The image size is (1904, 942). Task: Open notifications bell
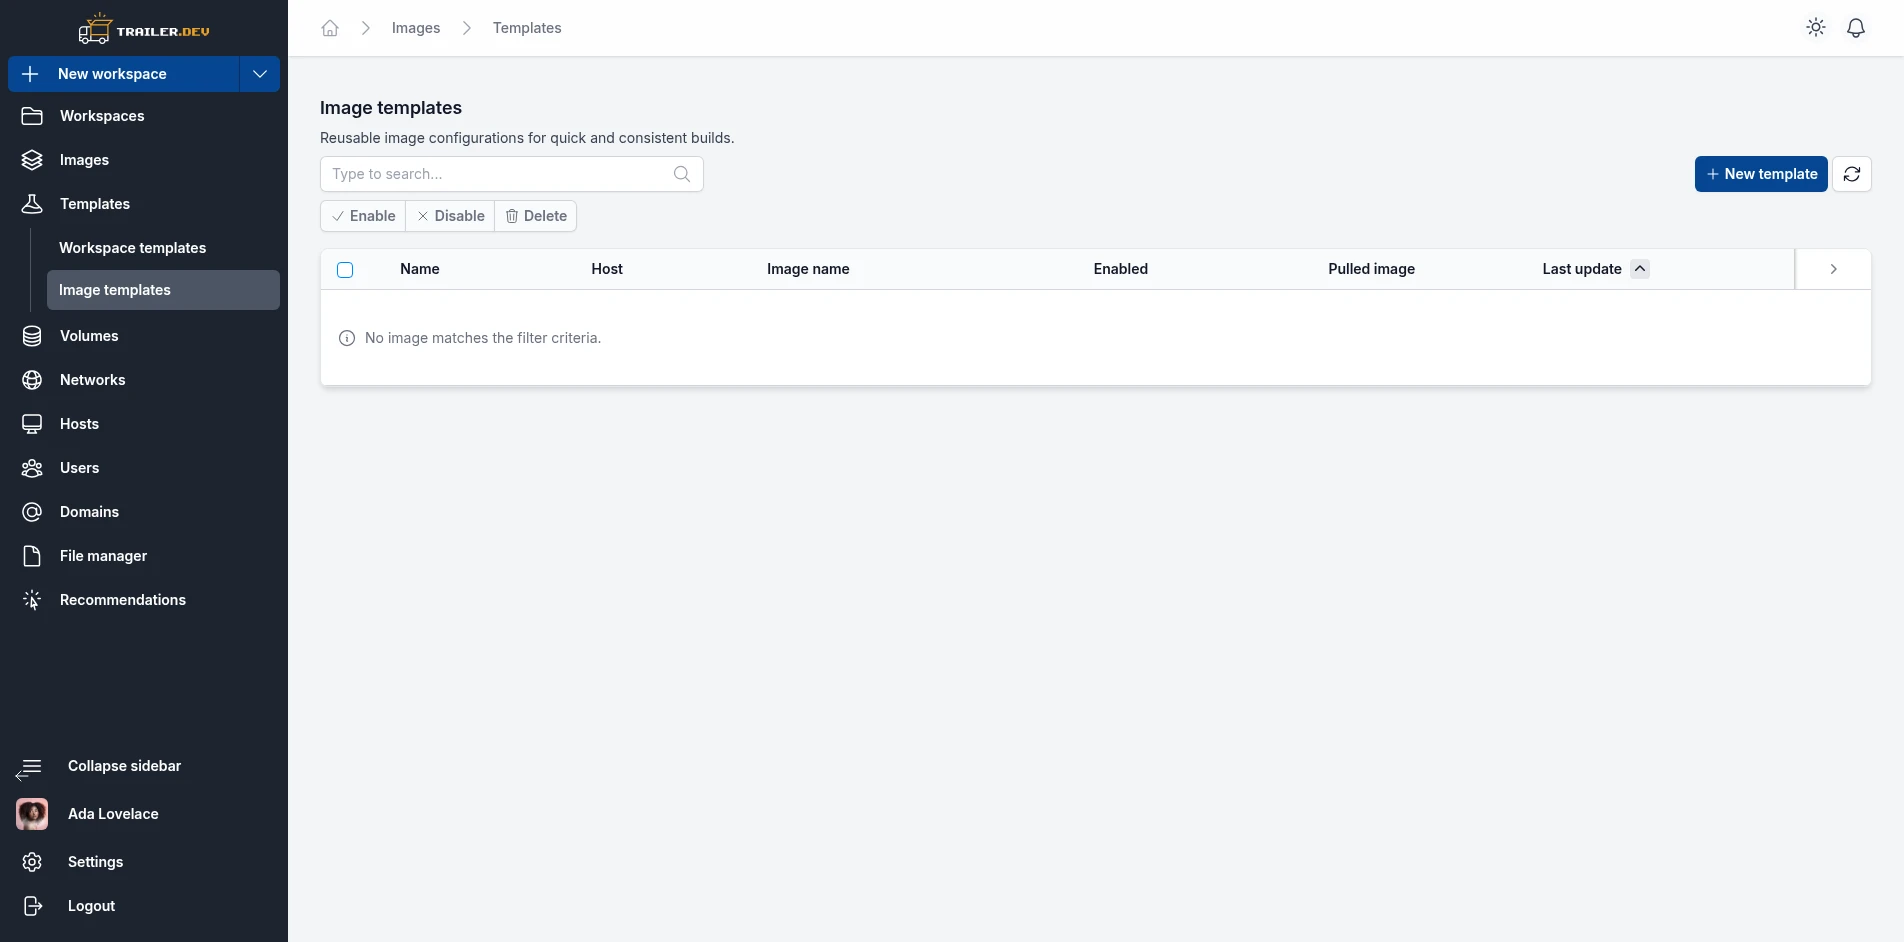pos(1856,28)
